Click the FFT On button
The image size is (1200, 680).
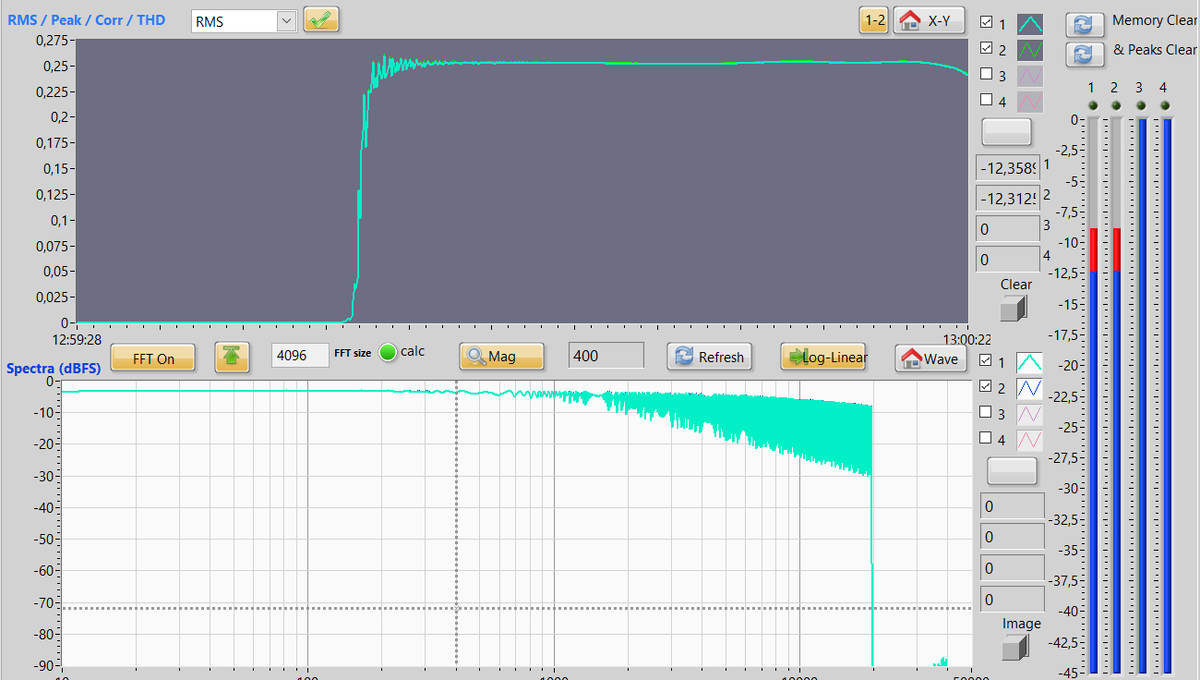click(153, 358)
